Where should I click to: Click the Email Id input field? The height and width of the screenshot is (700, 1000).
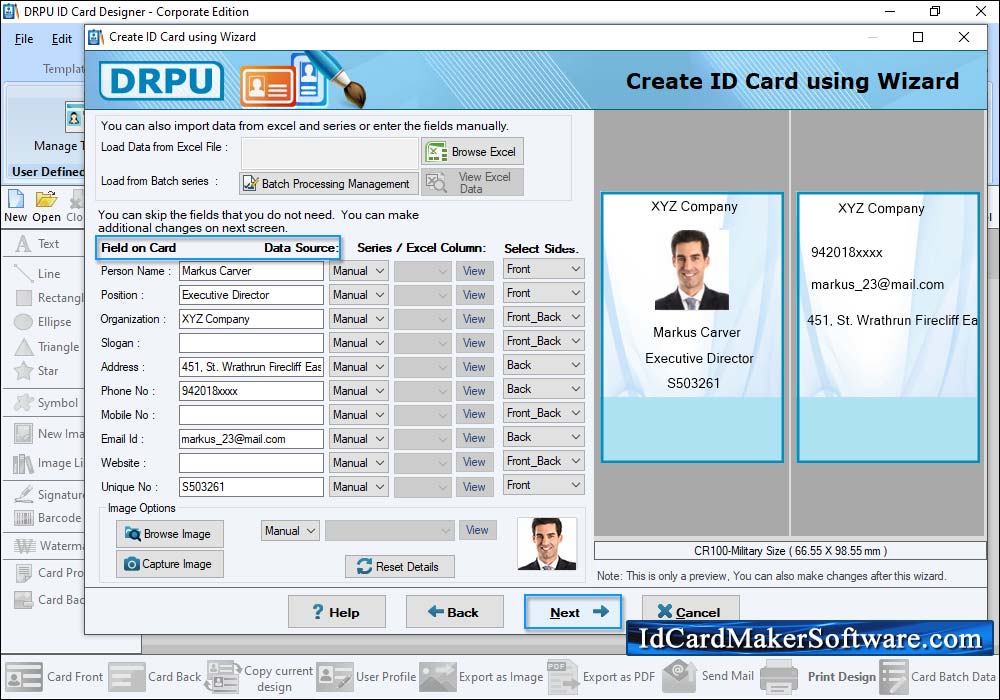click(x=251, y=439)
